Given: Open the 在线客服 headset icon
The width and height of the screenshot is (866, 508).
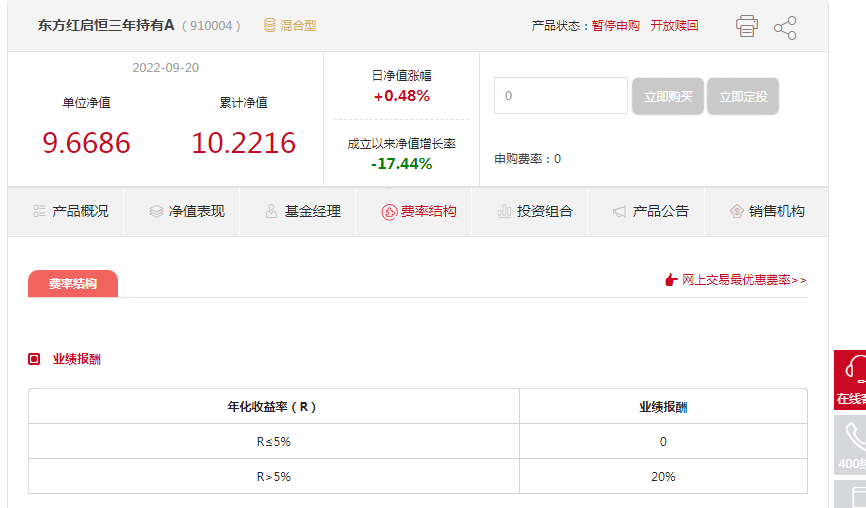Looking at the screenshot, I should (x=852, y=370).
